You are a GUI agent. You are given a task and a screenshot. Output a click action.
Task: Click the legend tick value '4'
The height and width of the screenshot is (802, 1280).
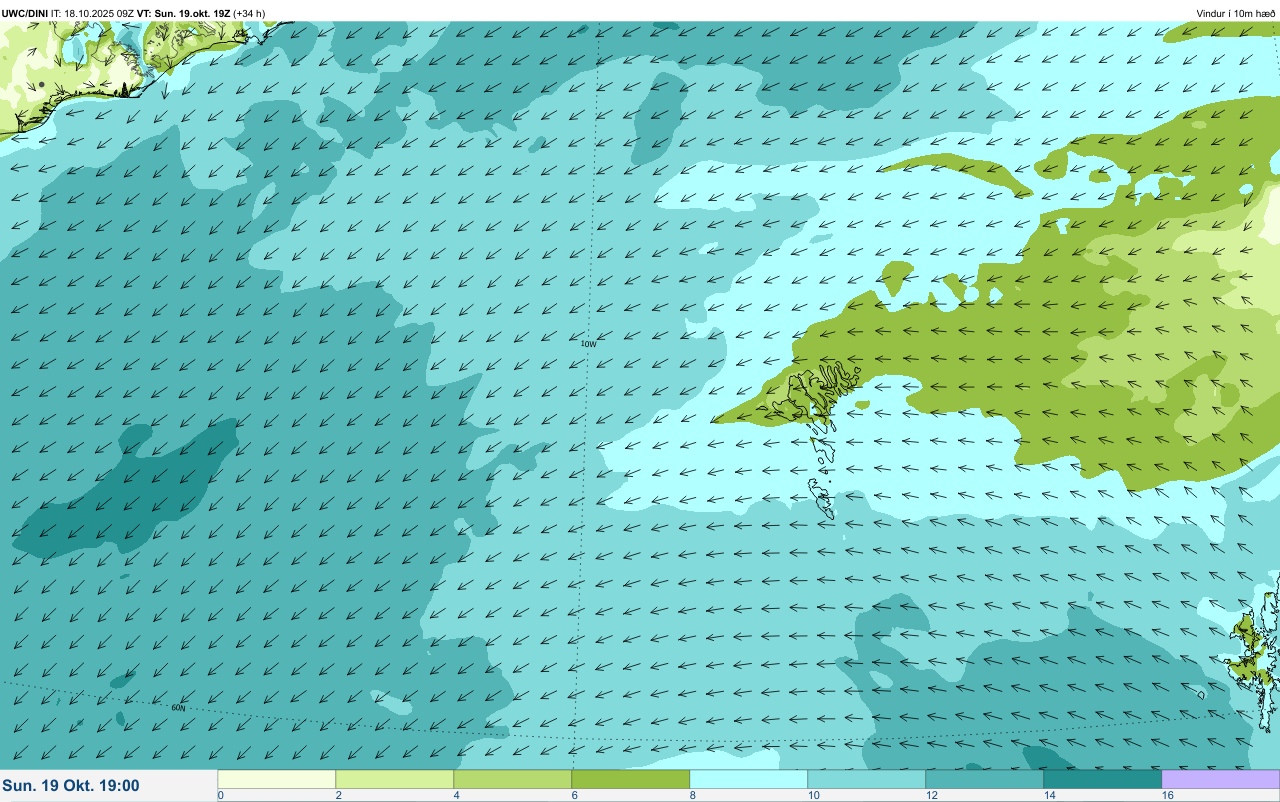pyautogui.click(x=456, y=795)
